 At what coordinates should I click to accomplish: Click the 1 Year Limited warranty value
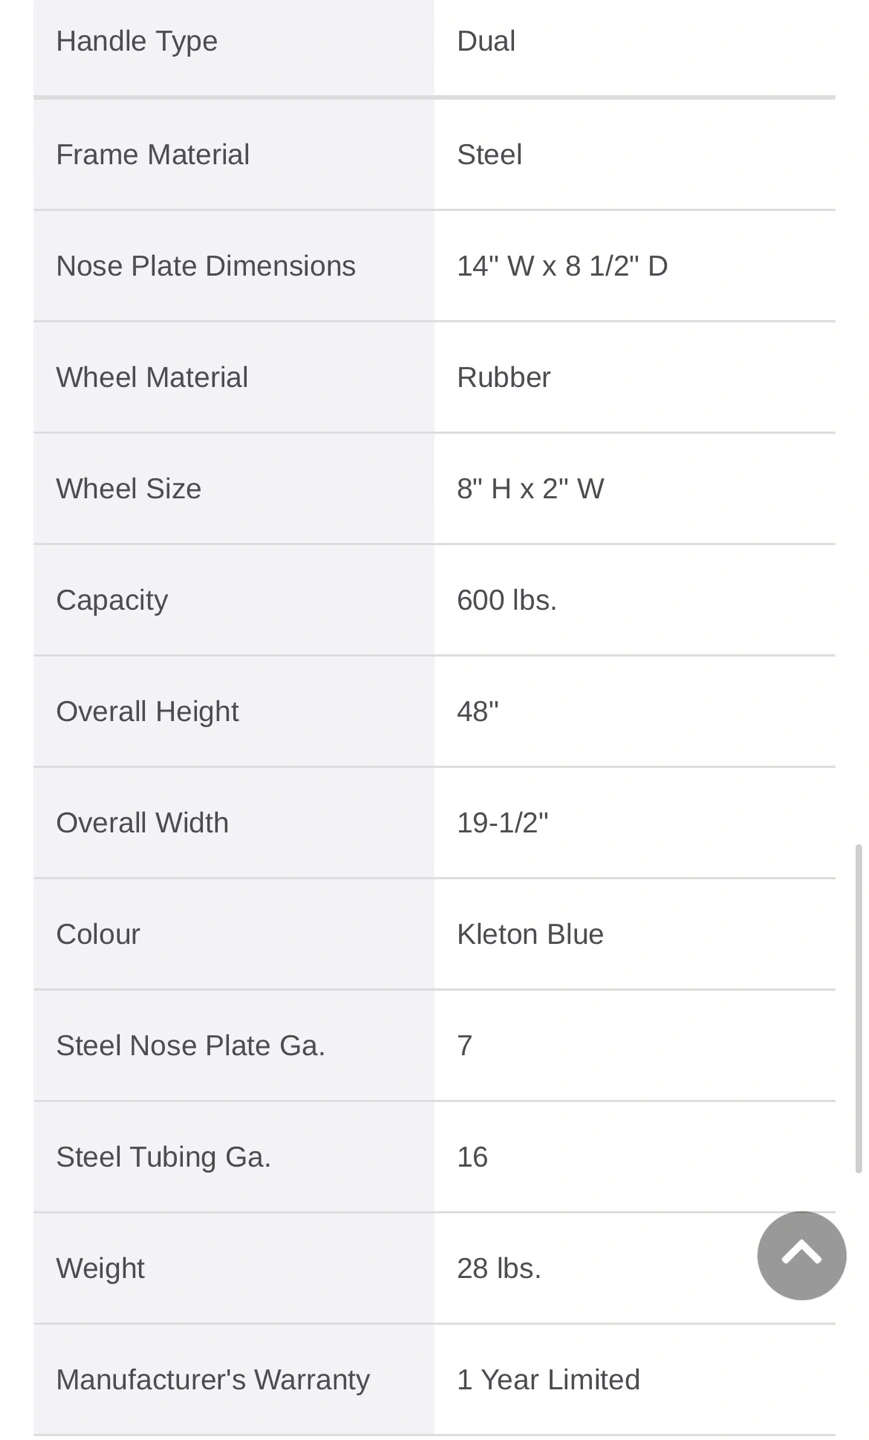coord(548,1380)
